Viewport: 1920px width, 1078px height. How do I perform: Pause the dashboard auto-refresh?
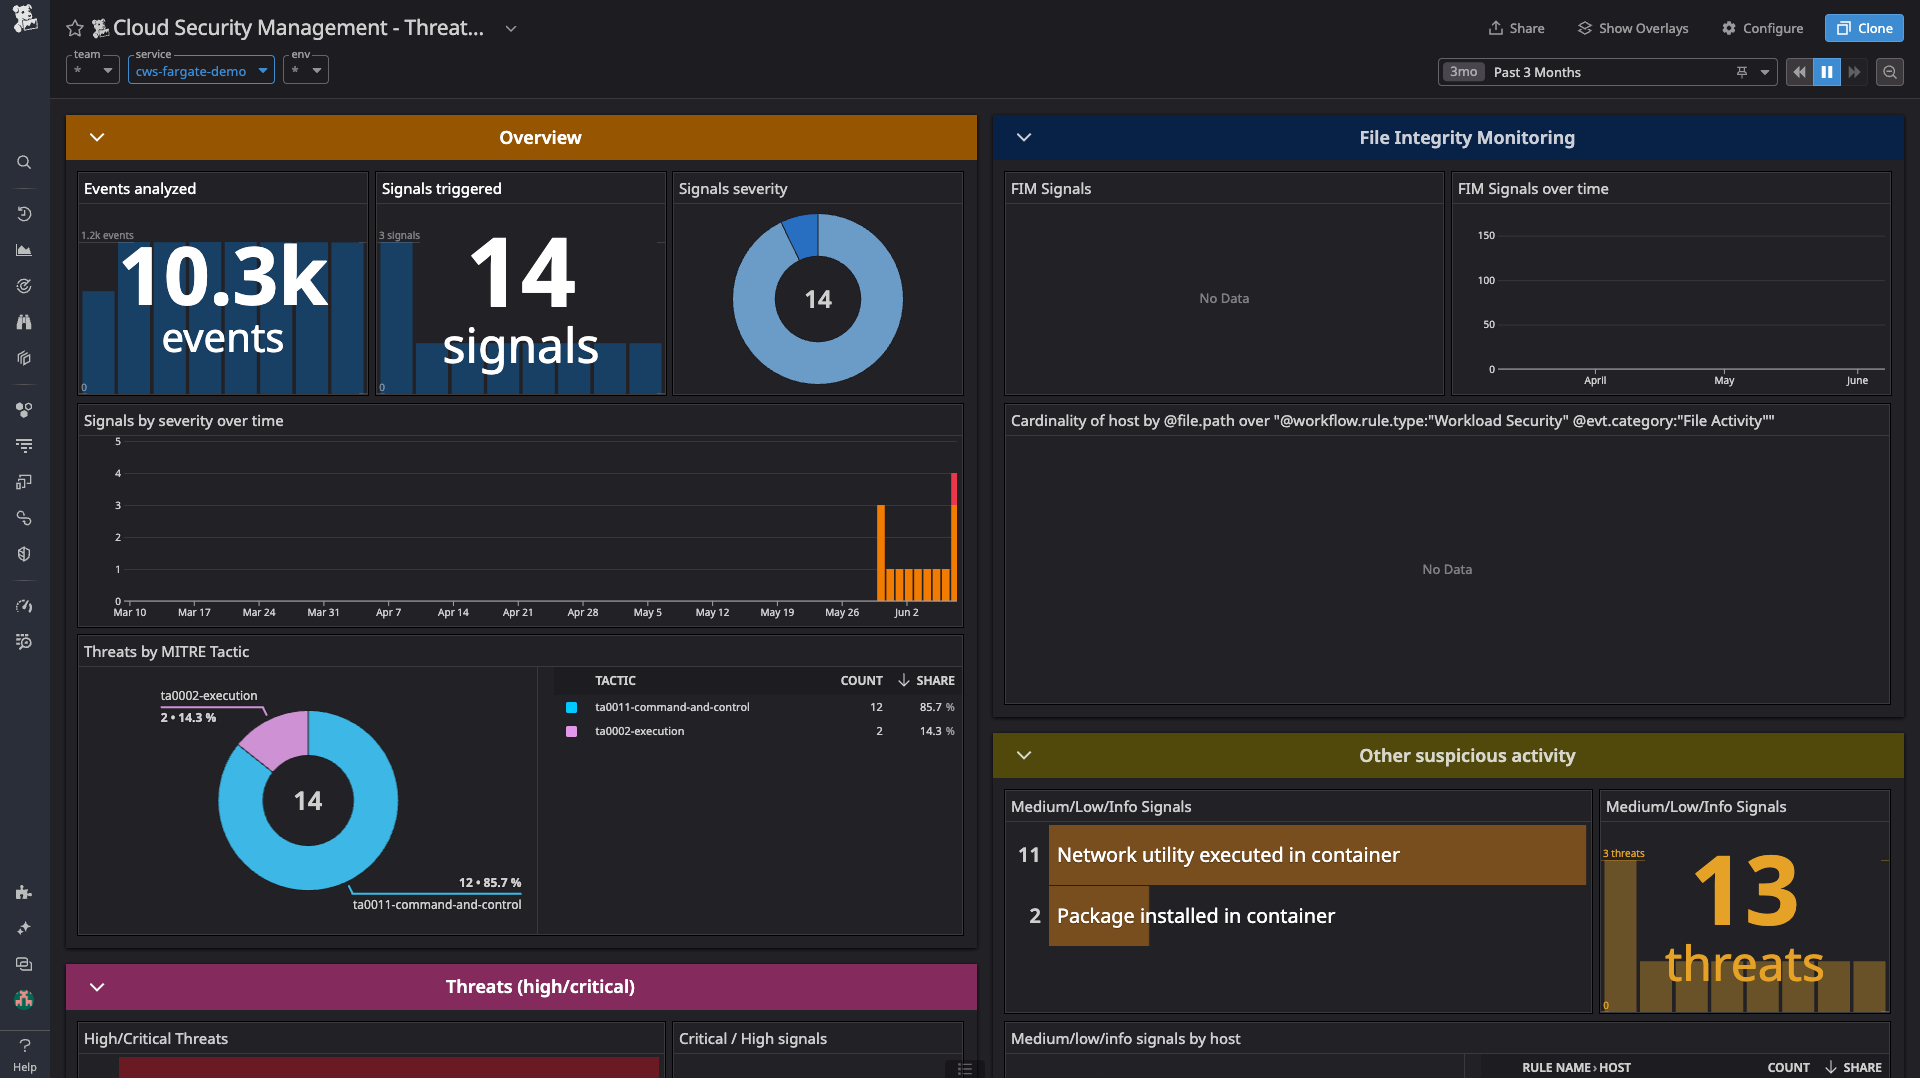coord(1827,72)
